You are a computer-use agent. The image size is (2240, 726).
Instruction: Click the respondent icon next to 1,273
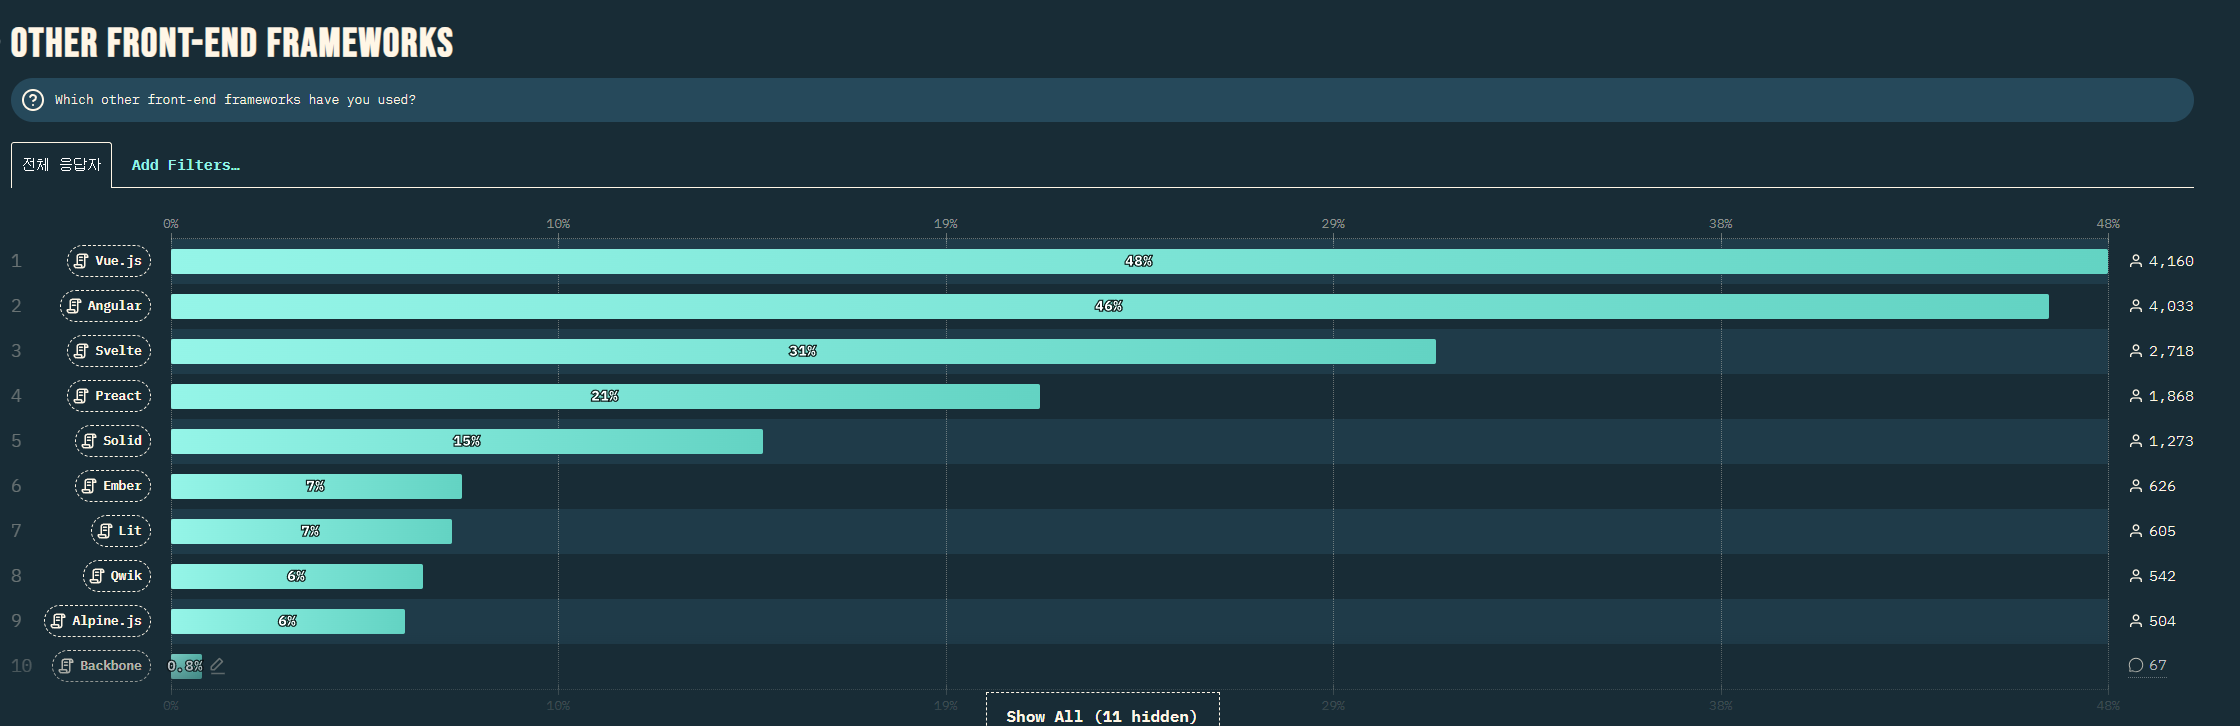coord(2136,441)
